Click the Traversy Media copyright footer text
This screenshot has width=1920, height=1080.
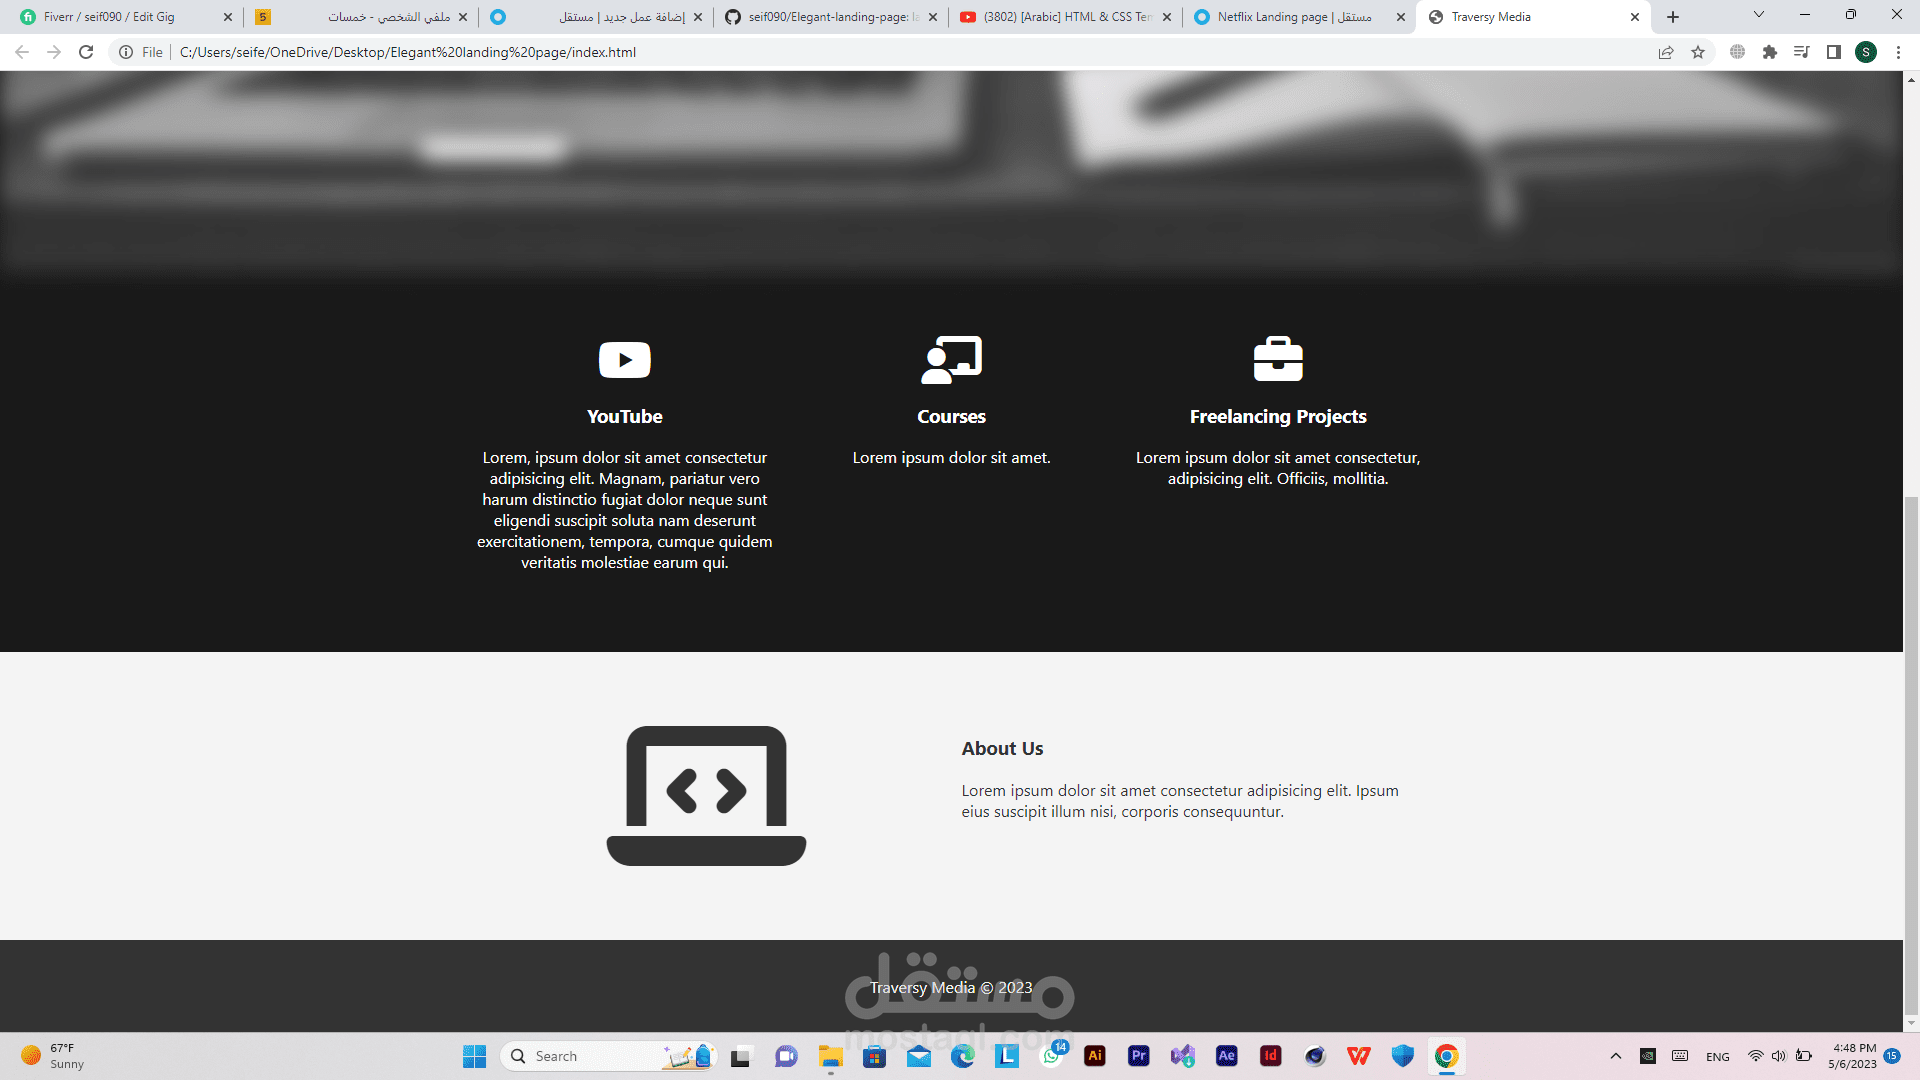click(951, 987)
